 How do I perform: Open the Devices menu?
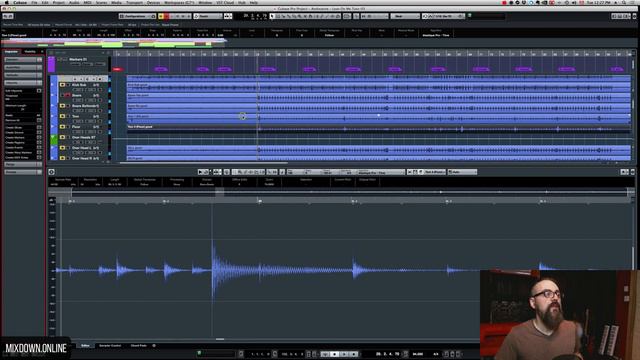point(153,2)
